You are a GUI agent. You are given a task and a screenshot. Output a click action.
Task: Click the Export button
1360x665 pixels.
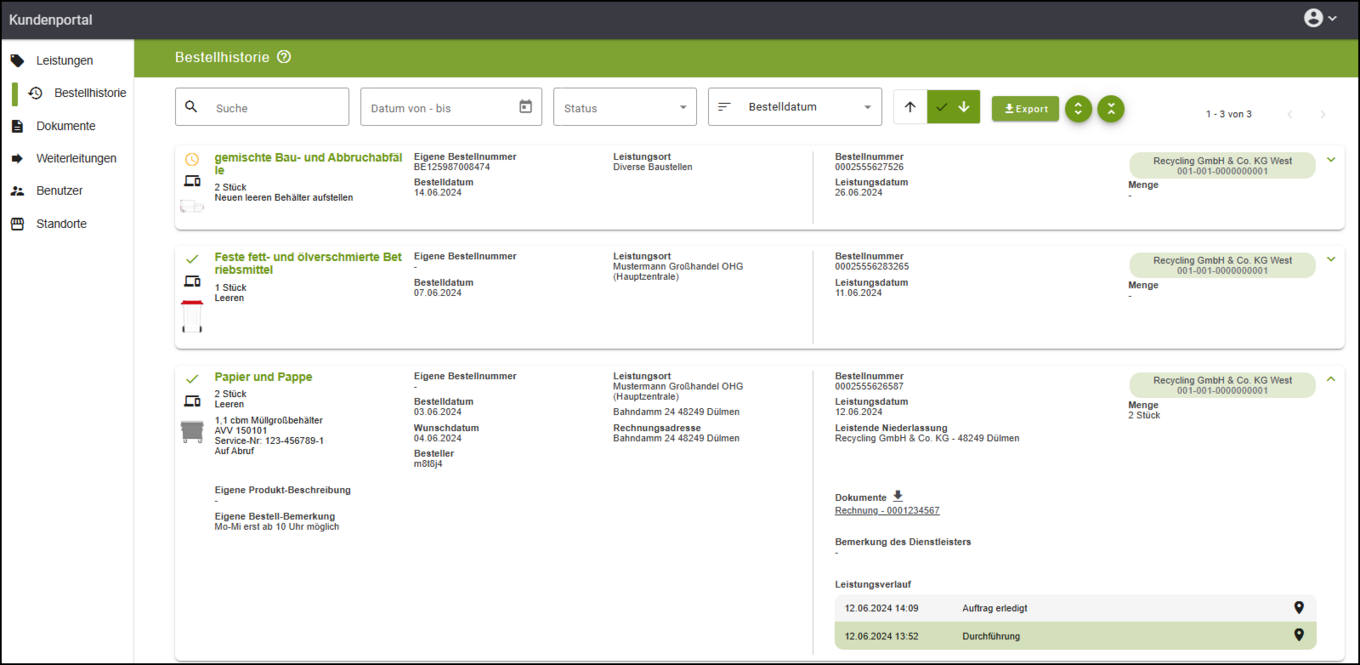coord(1025,108)
